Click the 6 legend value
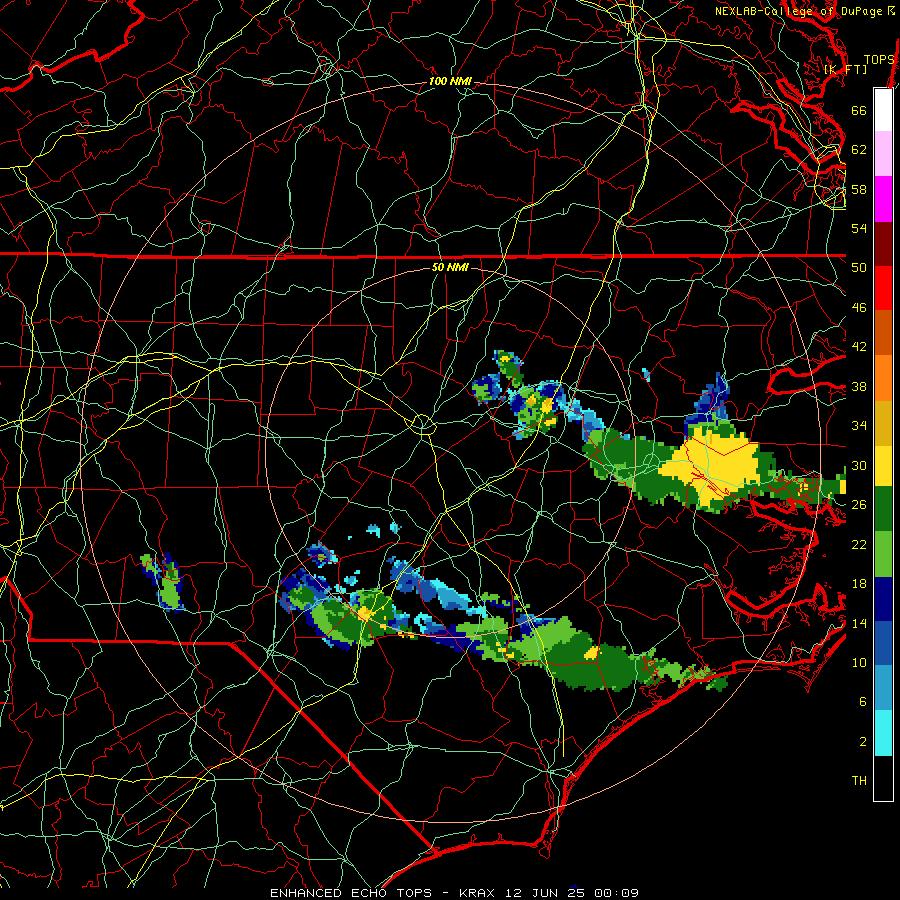The width and height of the screenshot is (900, 900). 862,701
